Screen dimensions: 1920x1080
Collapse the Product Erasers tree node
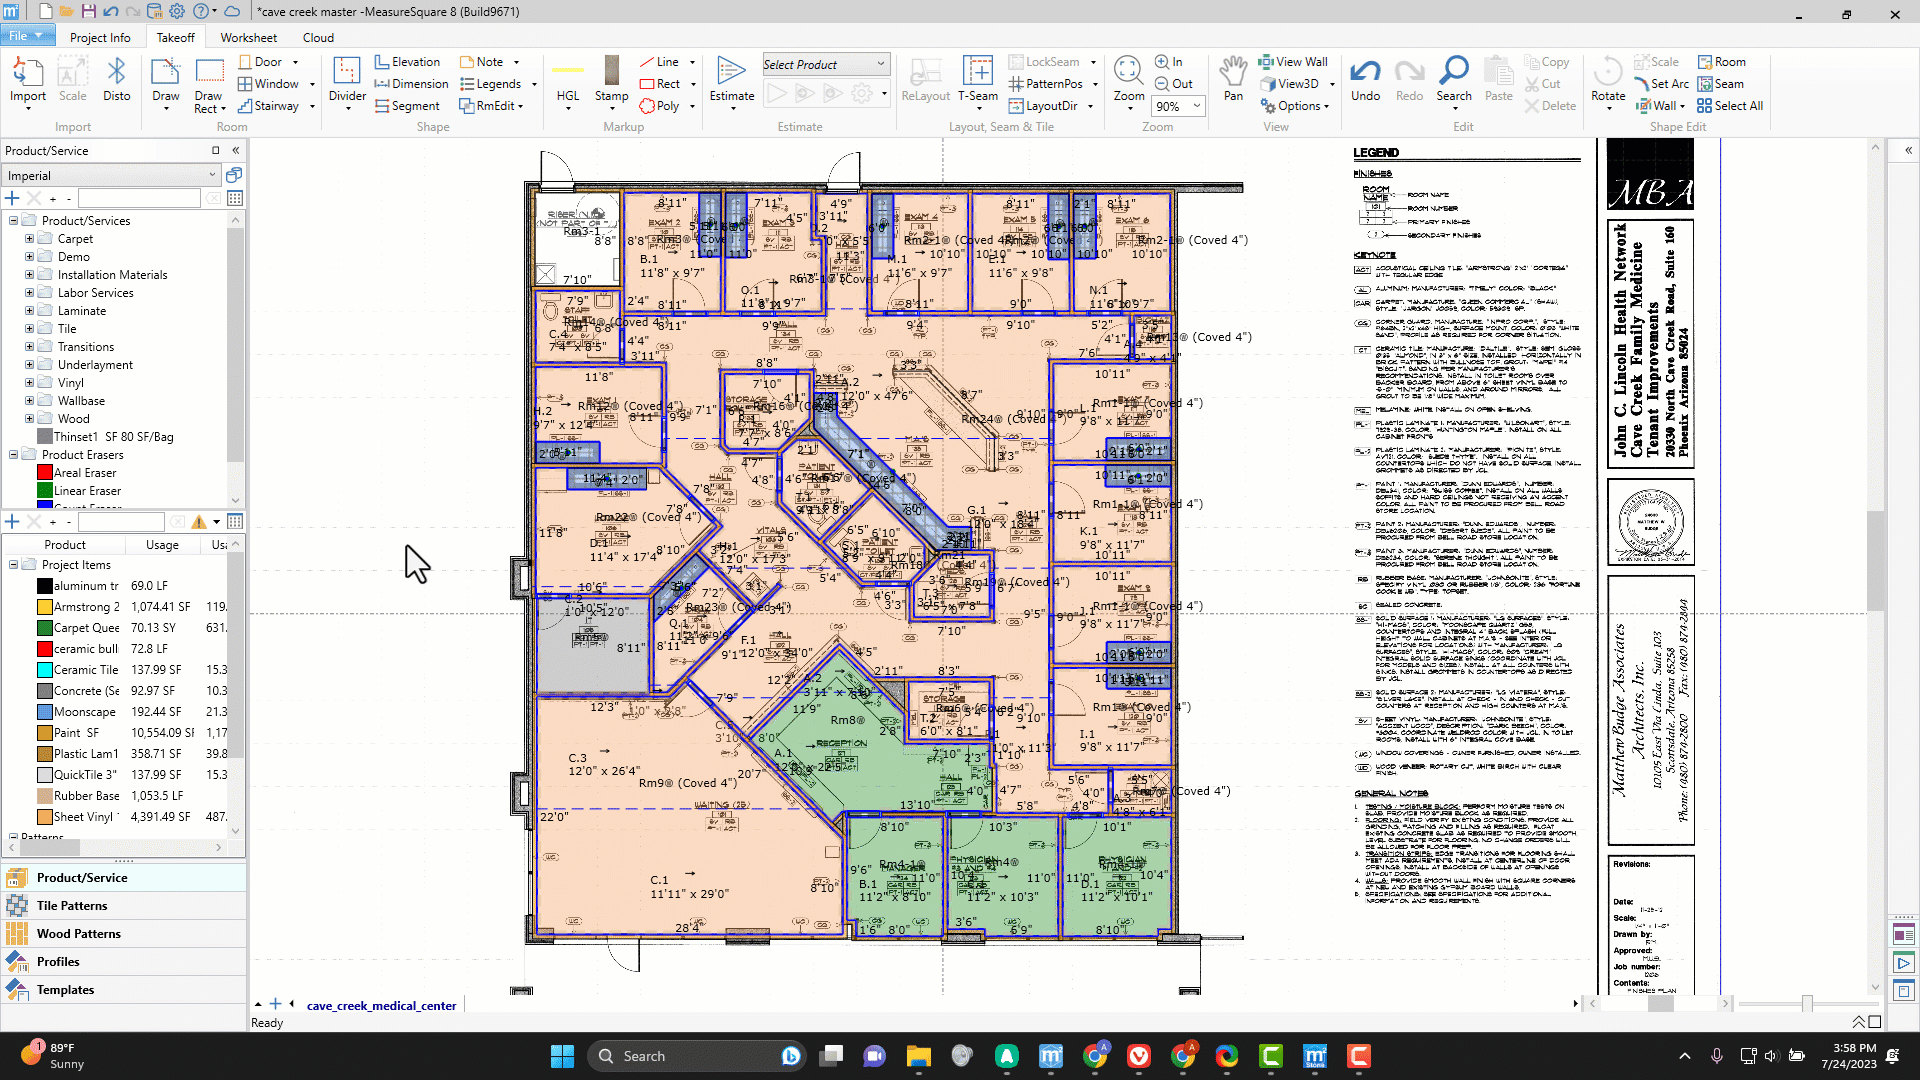pos(13,455)
